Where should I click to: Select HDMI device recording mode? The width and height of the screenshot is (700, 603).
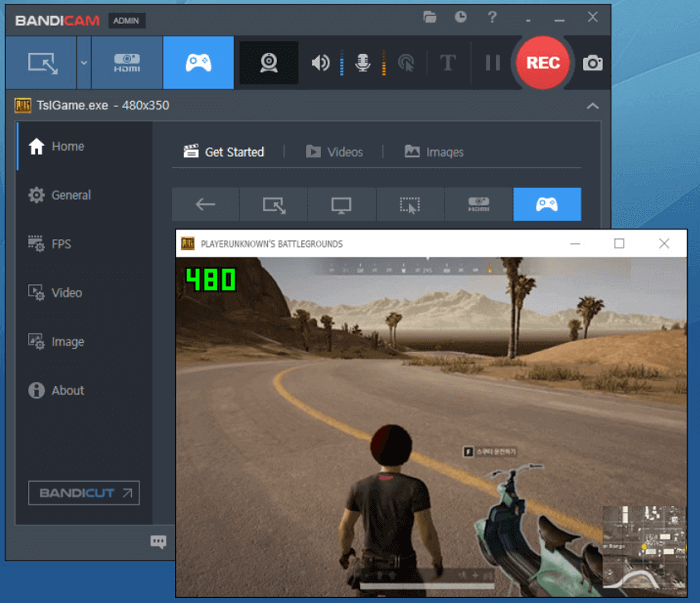pos(127,62)
